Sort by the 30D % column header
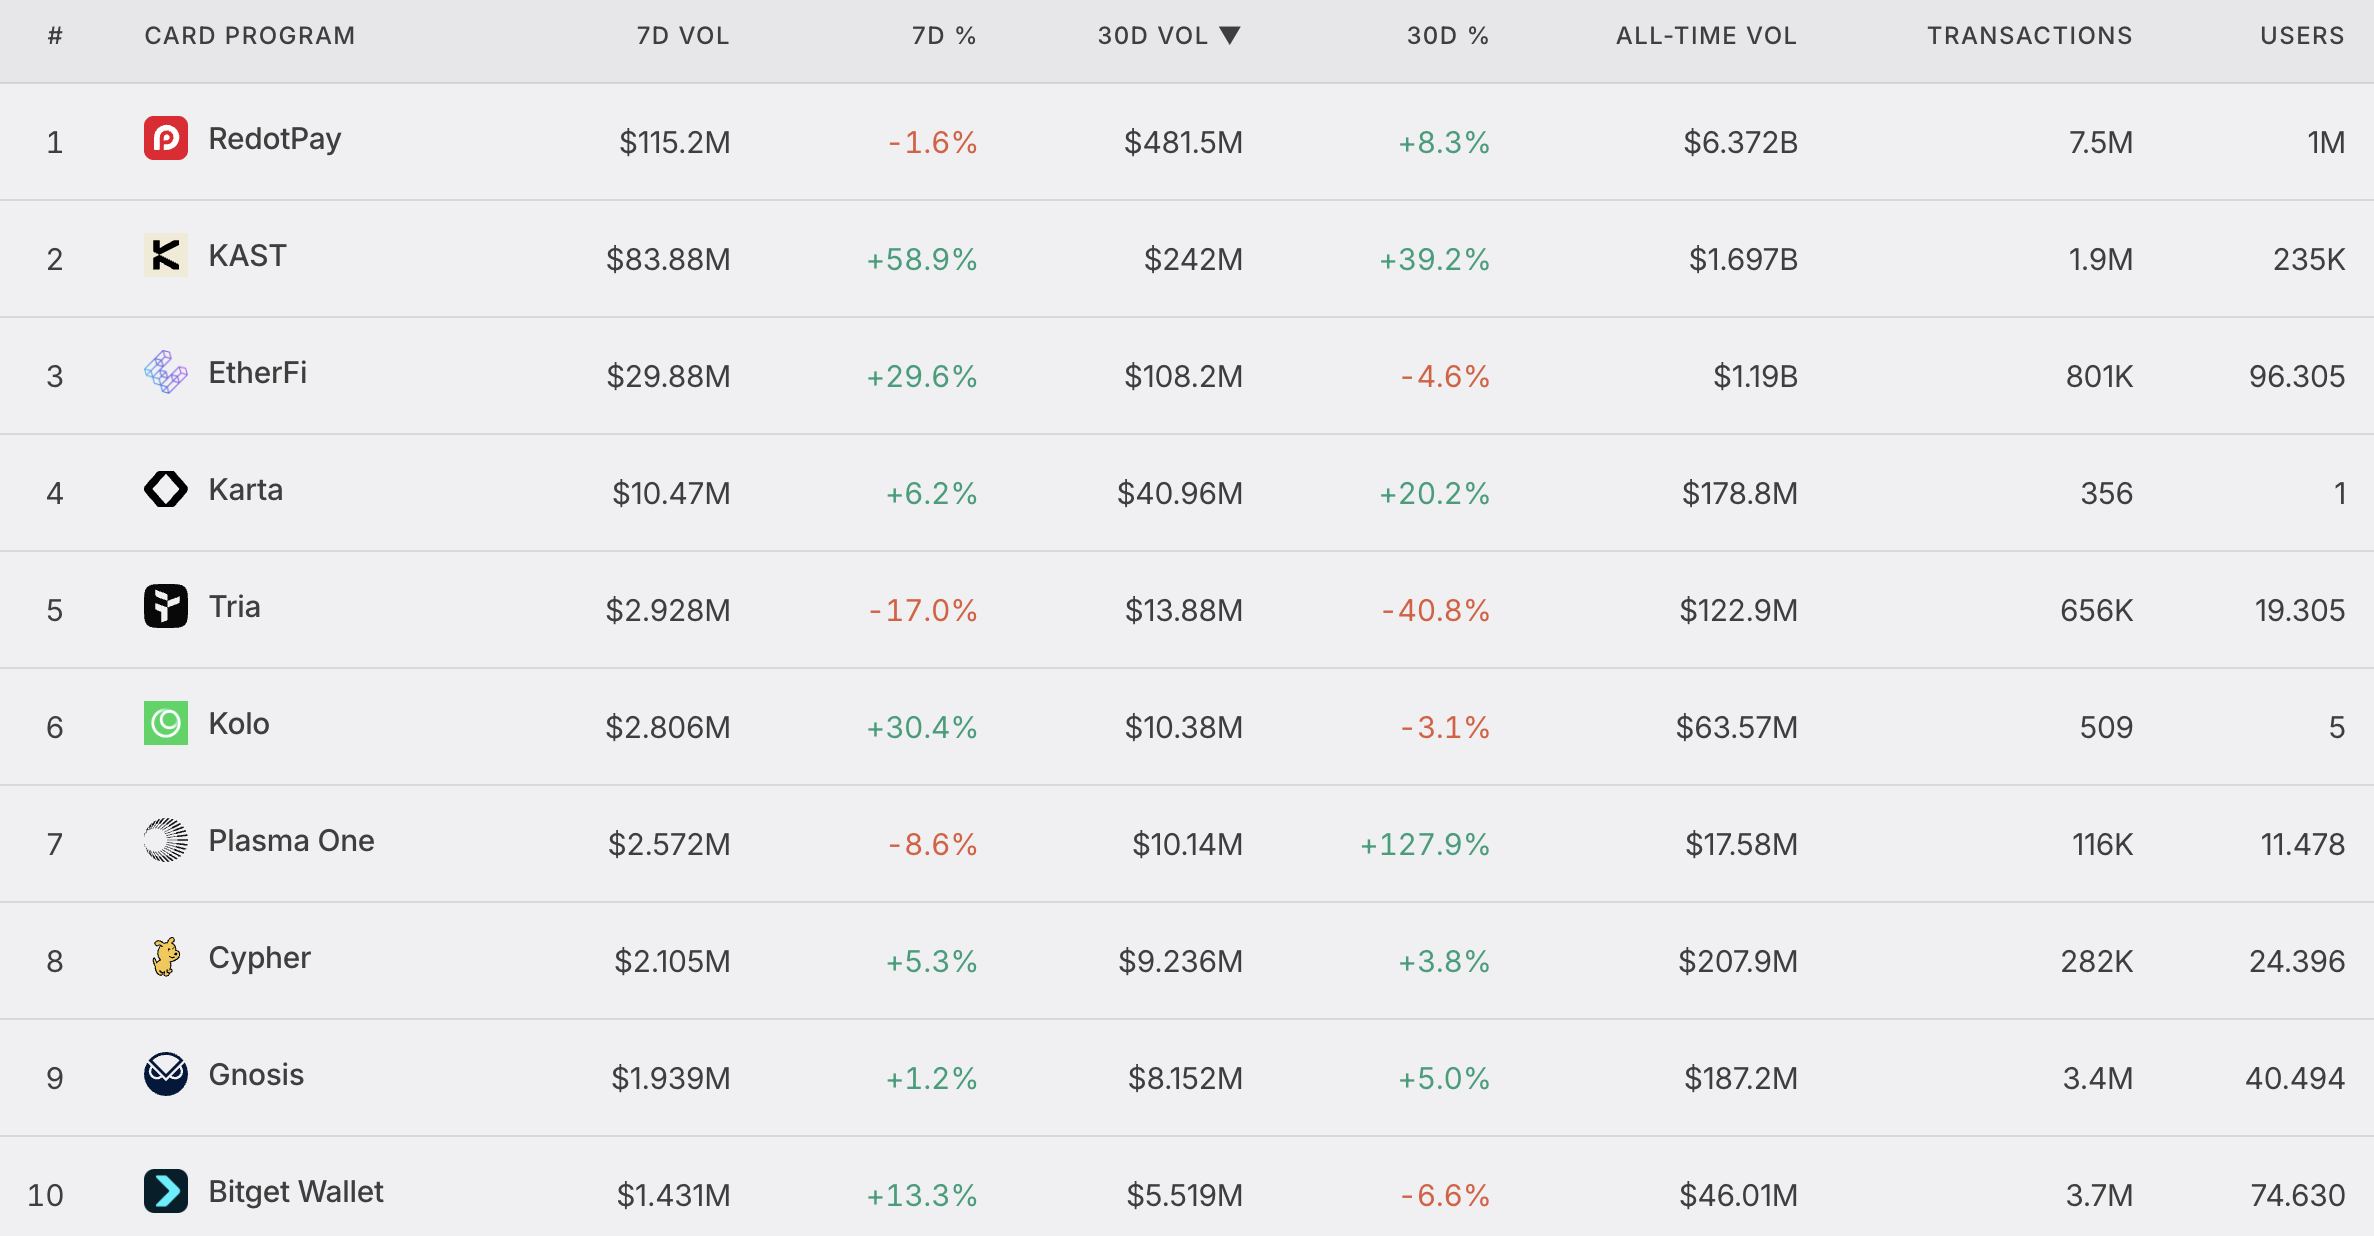This screenshot has height=1236, width=2374. click(x=1448, y=36)
